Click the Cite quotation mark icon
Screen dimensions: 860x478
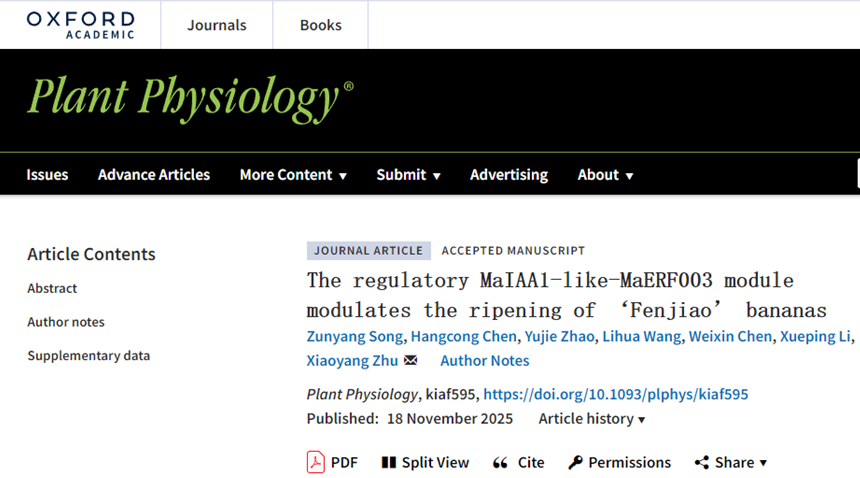[501, 462]
